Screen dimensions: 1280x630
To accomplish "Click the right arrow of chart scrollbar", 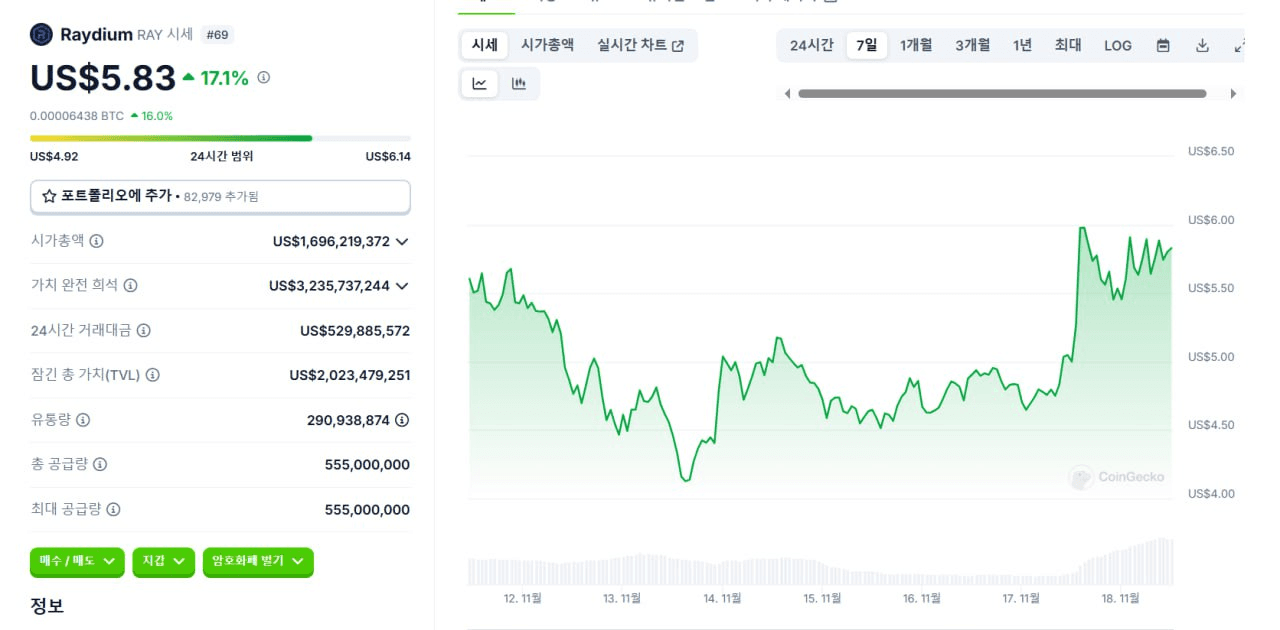I will pyautogui.click(x=1233, y=94).
